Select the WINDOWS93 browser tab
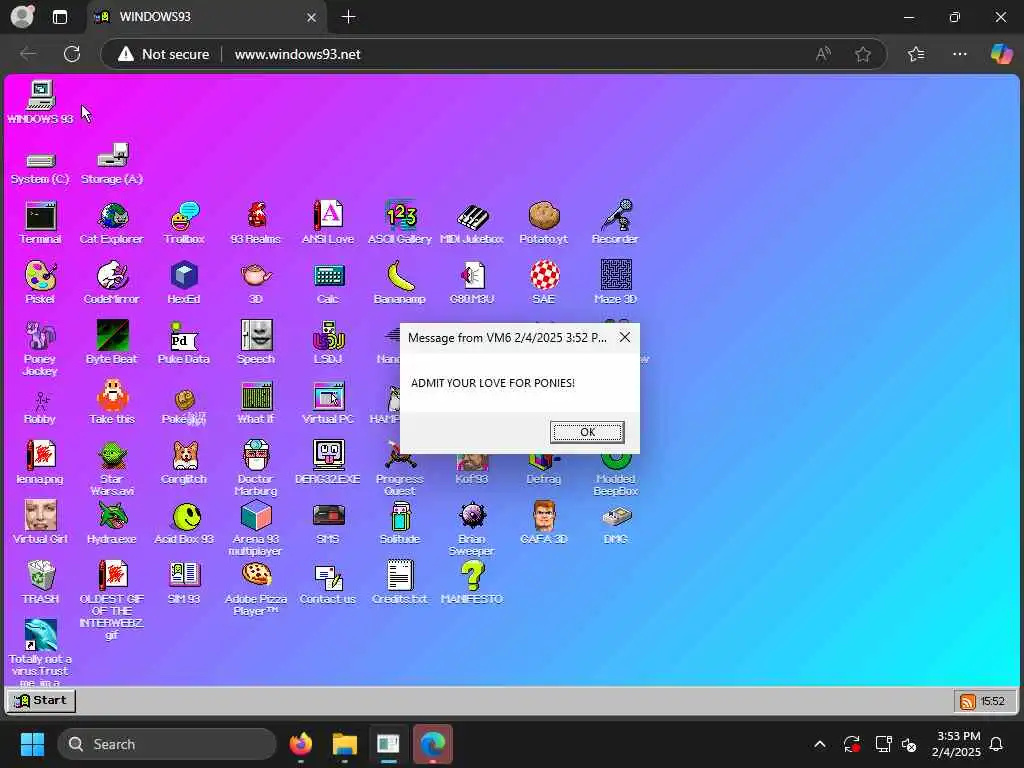Viewport: 1024px width, 768px height. pos(206,17)
